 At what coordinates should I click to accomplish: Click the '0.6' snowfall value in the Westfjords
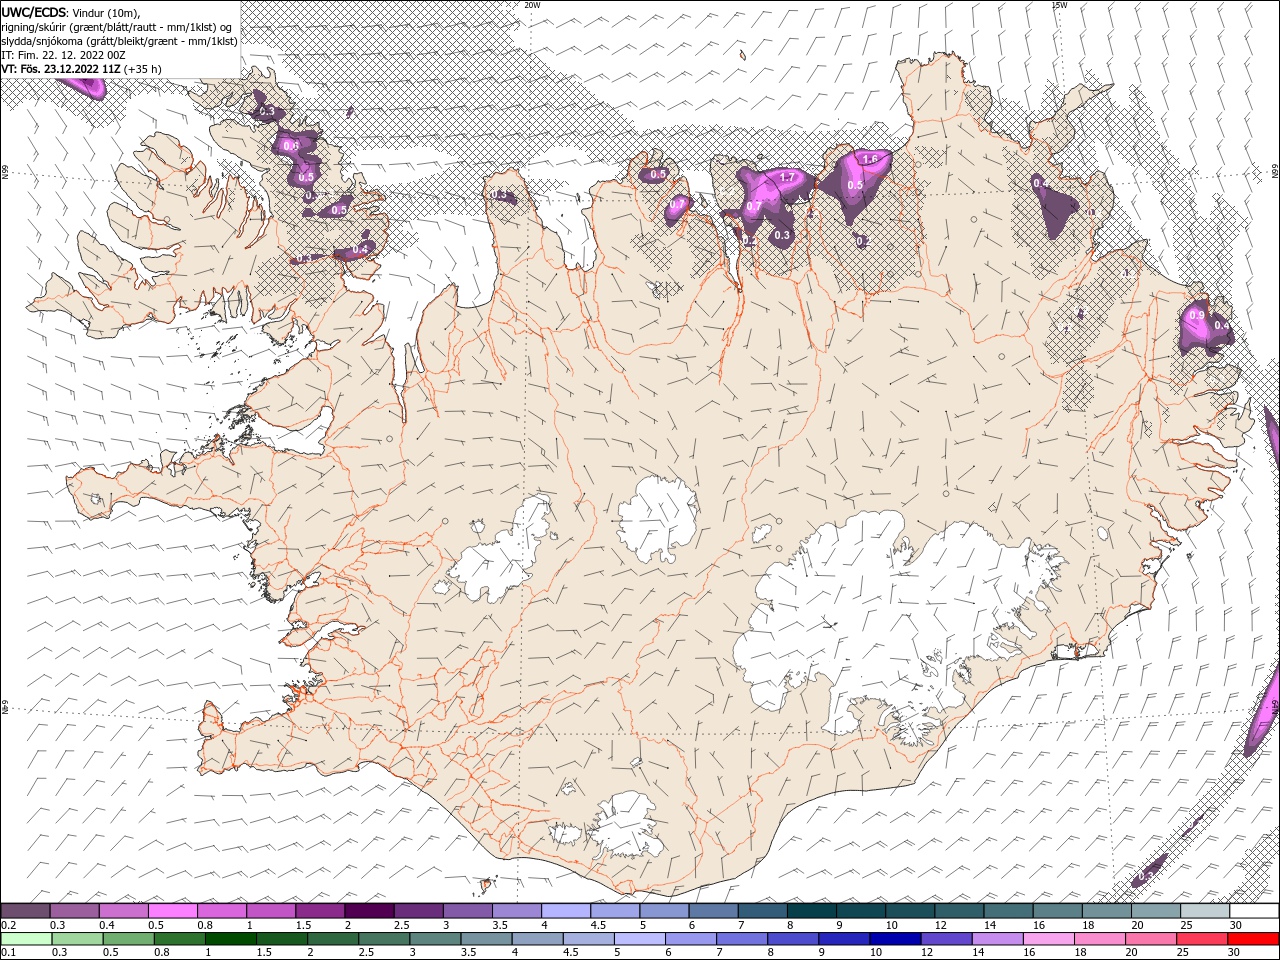291,146
